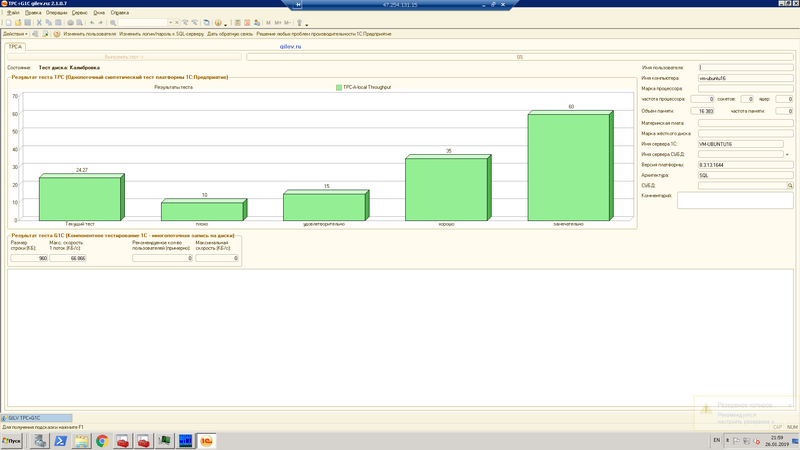Expand the toolbar search field dropdown arrow

(170, 23)
